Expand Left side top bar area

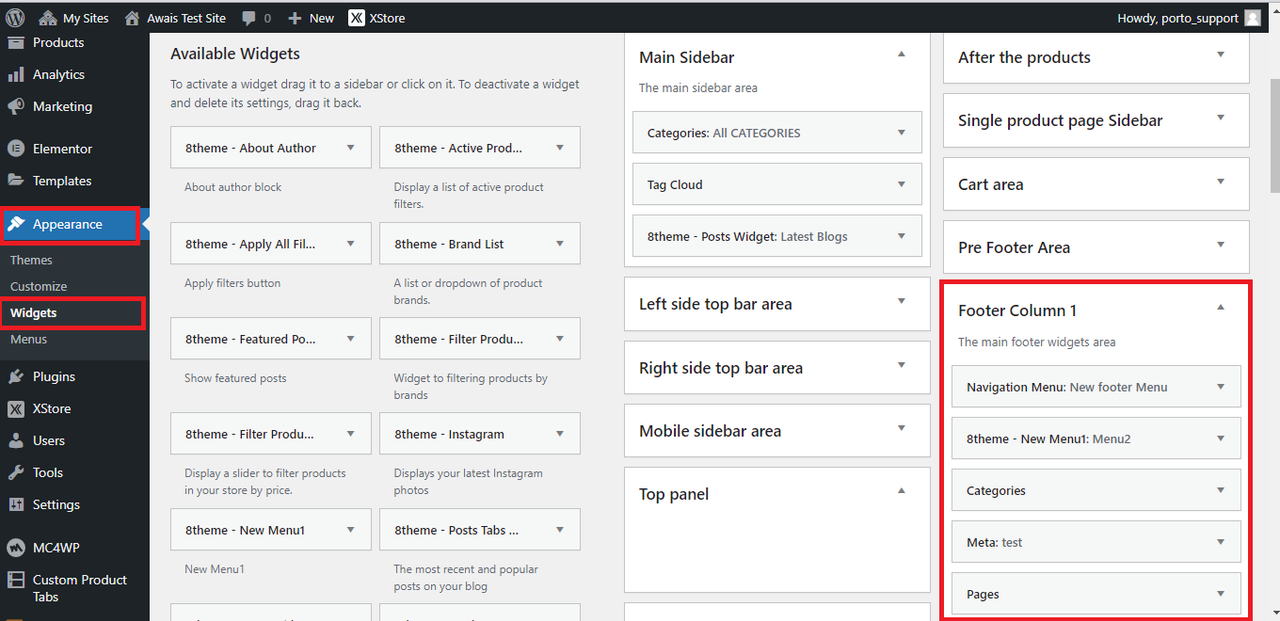click(x=901, y=301)
